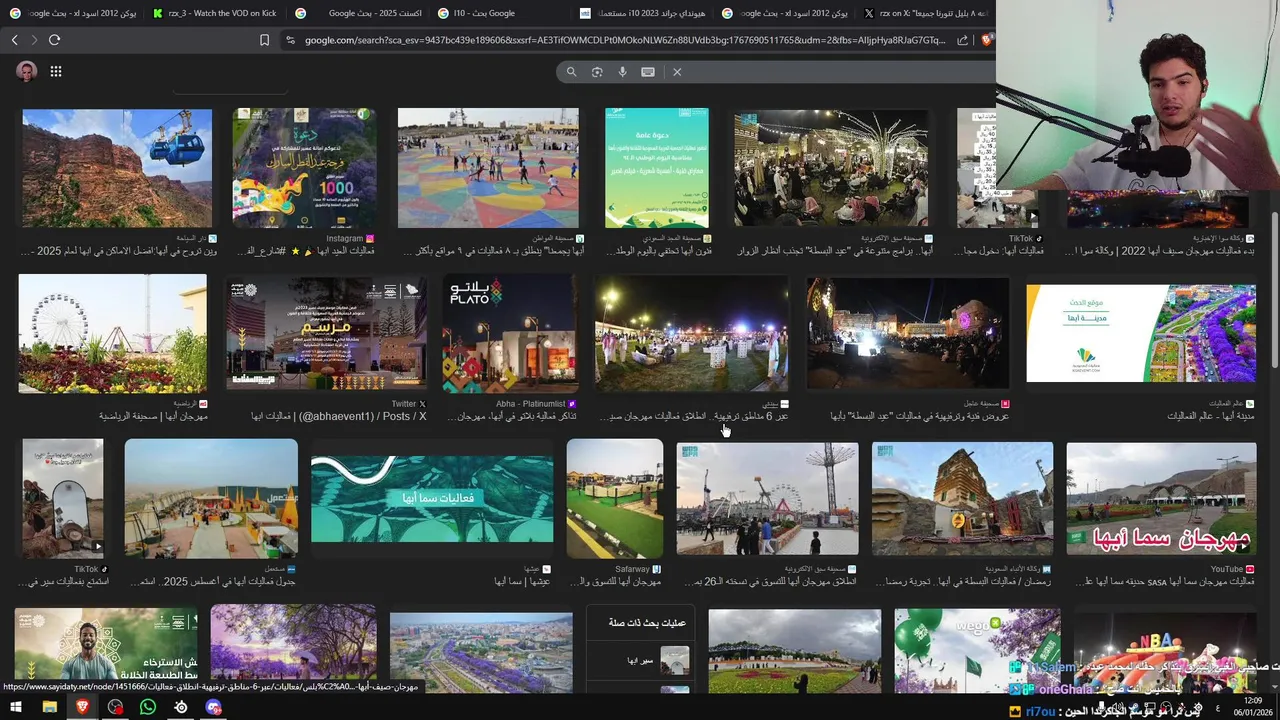Image resolution: width=1280 pixels, height=720 pixels.
Task: Bookmark this page with the bookmark icon
Action: tap(264, 40)
